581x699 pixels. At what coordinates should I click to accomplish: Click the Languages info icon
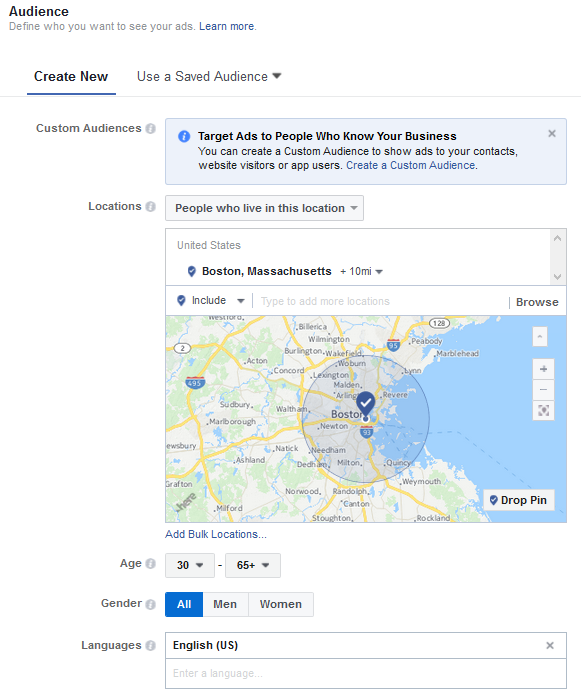[x=151, y=646]
